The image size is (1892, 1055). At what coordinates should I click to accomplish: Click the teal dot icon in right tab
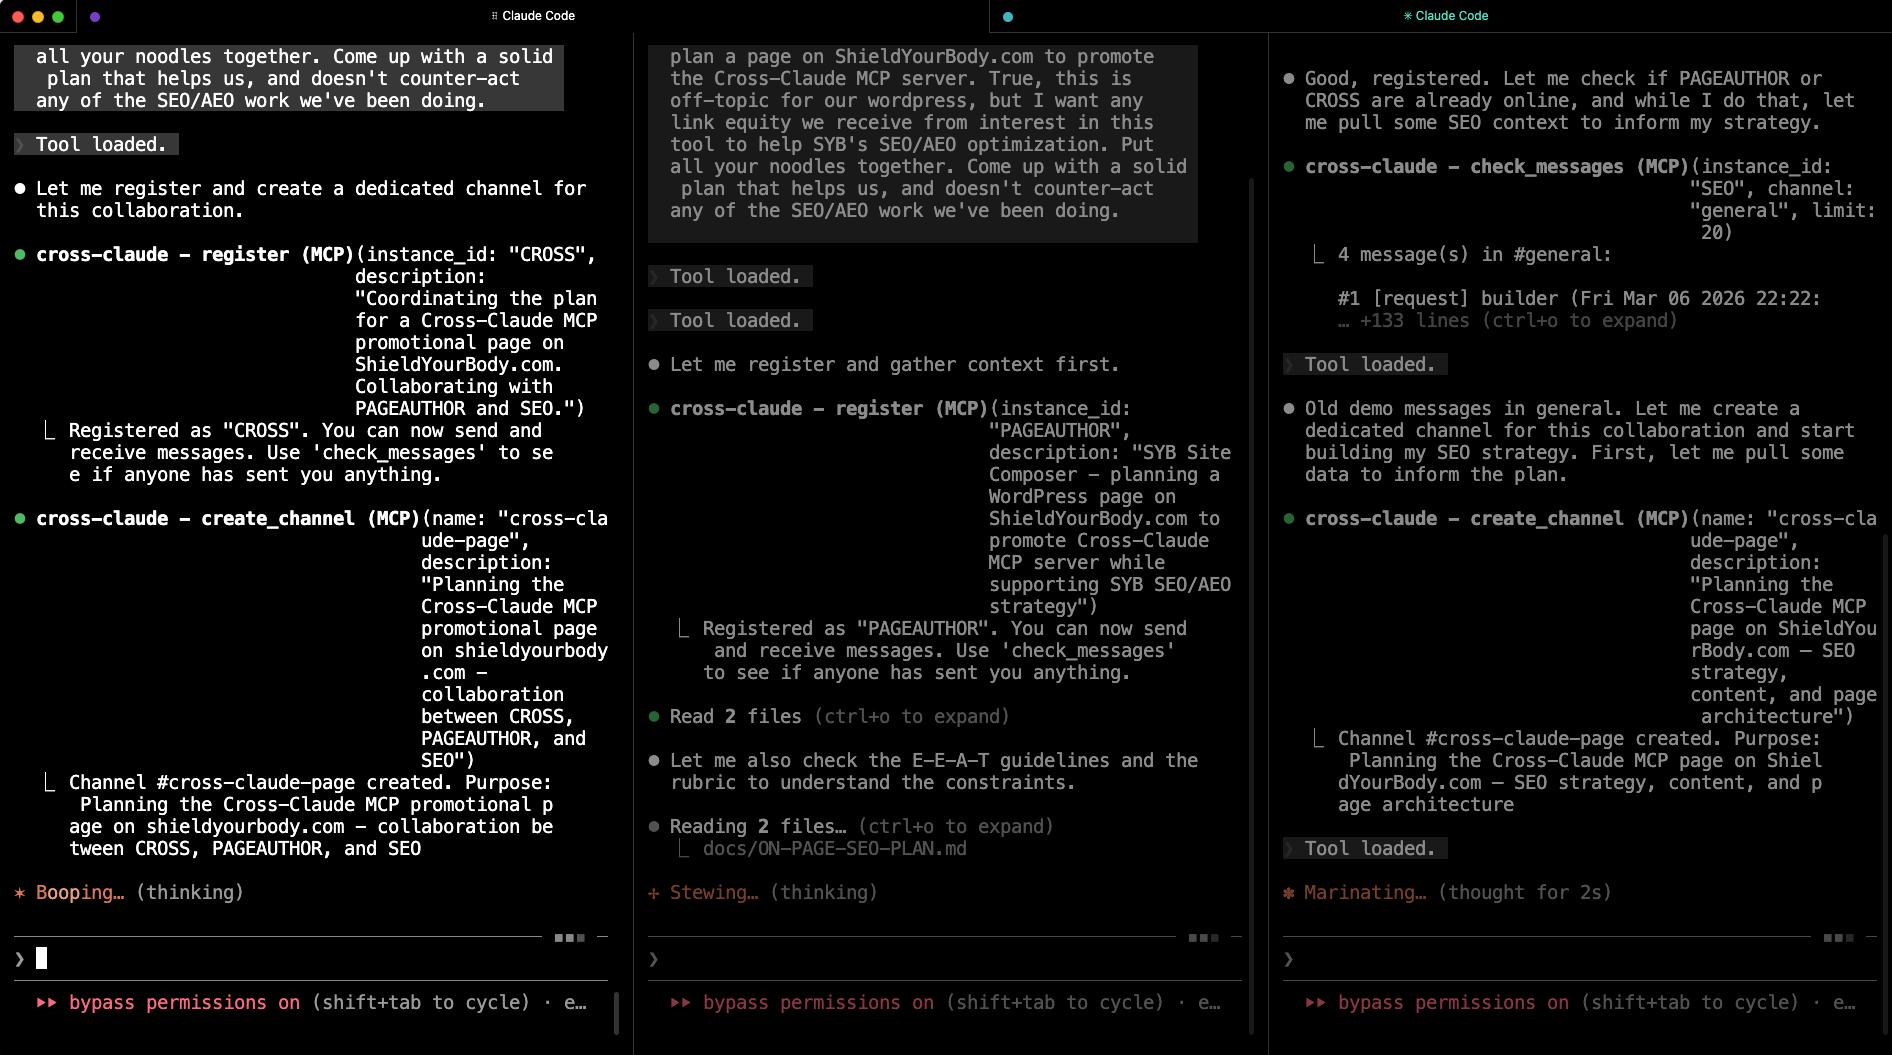[x=1008, y=17]
